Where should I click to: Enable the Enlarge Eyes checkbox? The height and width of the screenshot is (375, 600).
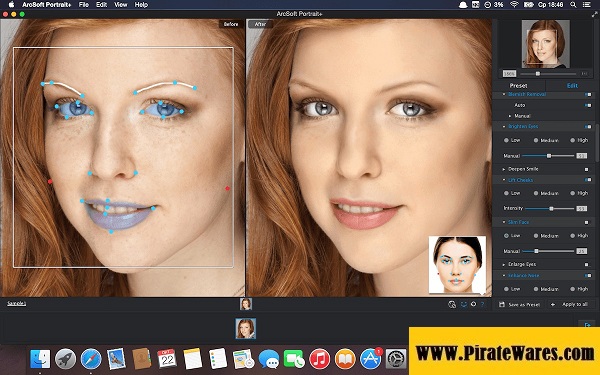point(587,264)
